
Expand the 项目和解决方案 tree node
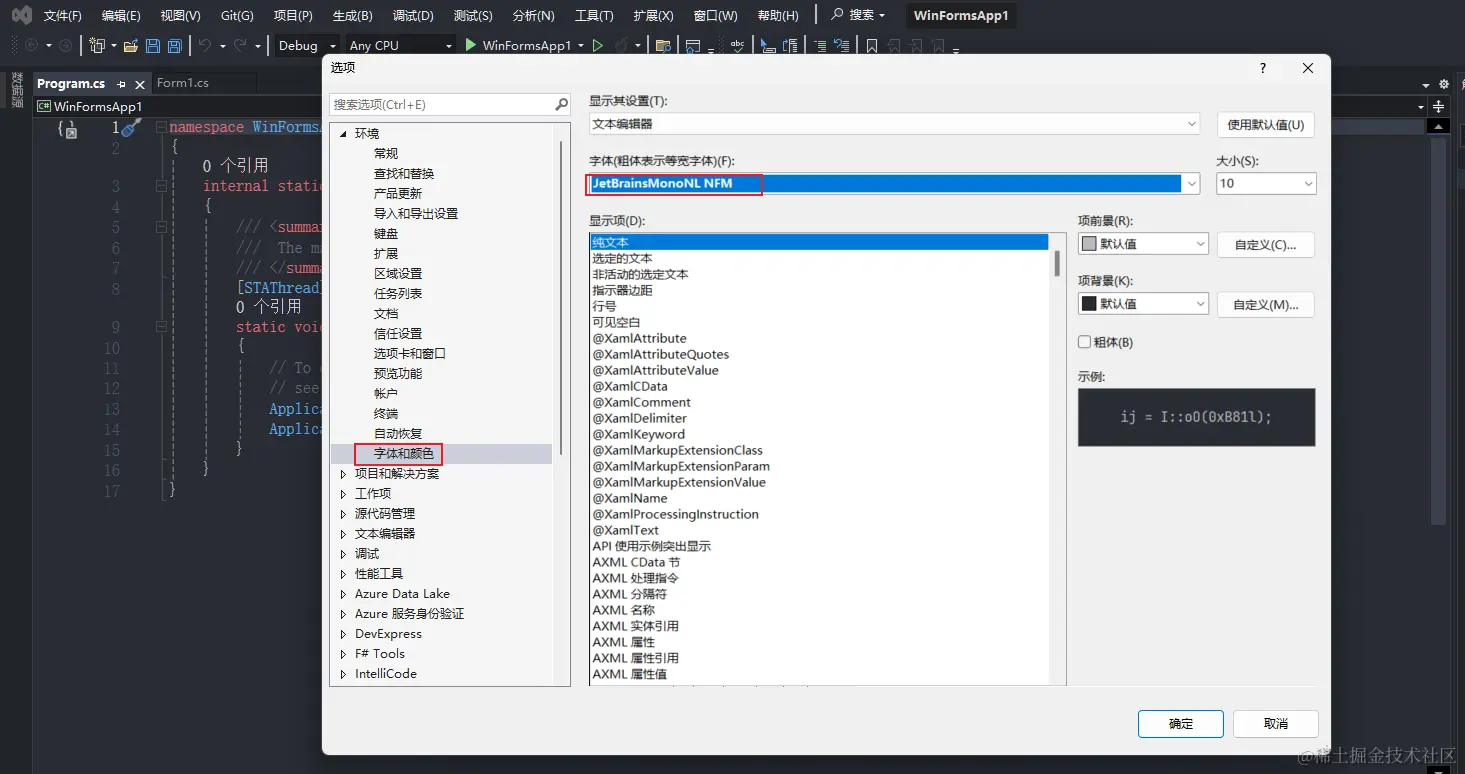pos(343,474)
